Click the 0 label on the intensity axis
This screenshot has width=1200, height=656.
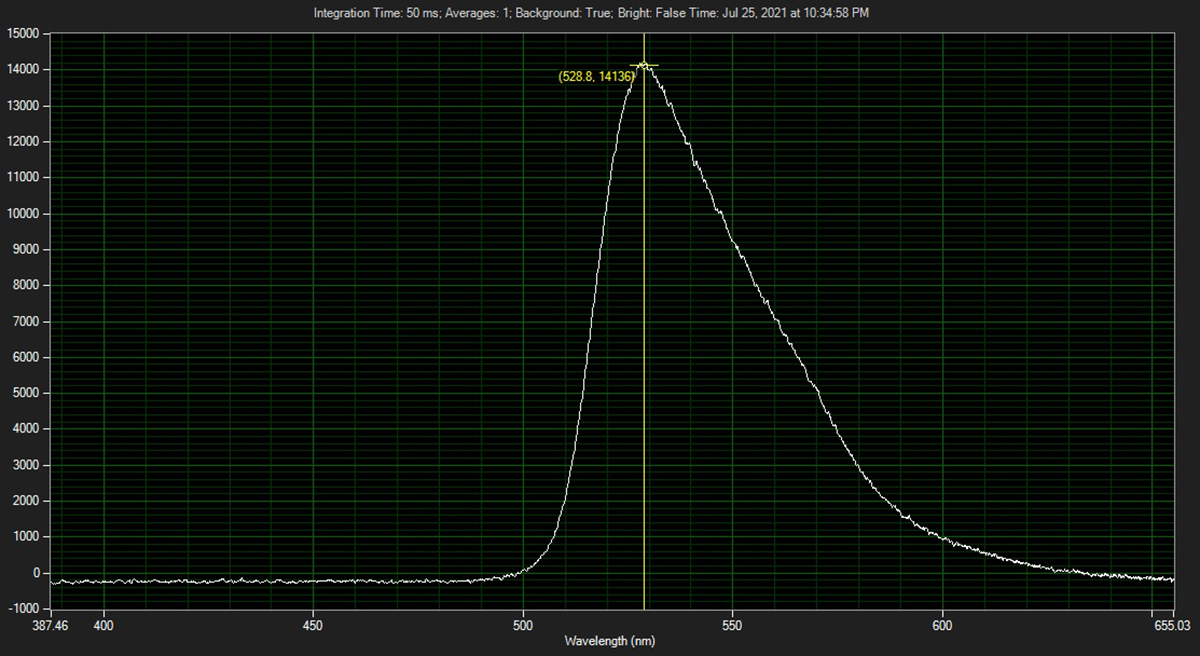pyautogui.click(x=36, y=573)
